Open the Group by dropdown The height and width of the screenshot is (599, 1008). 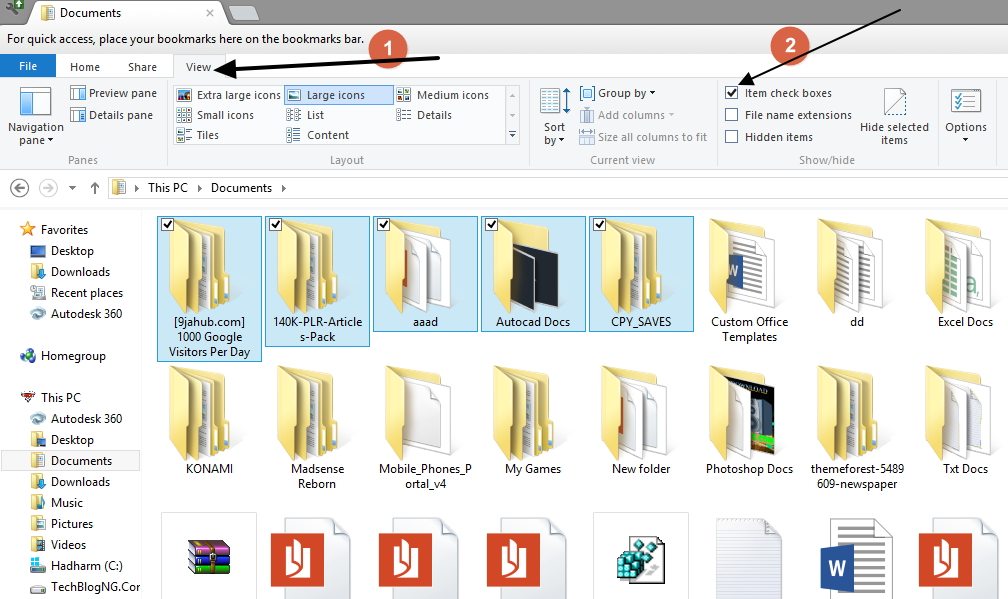tap(618, 93)
